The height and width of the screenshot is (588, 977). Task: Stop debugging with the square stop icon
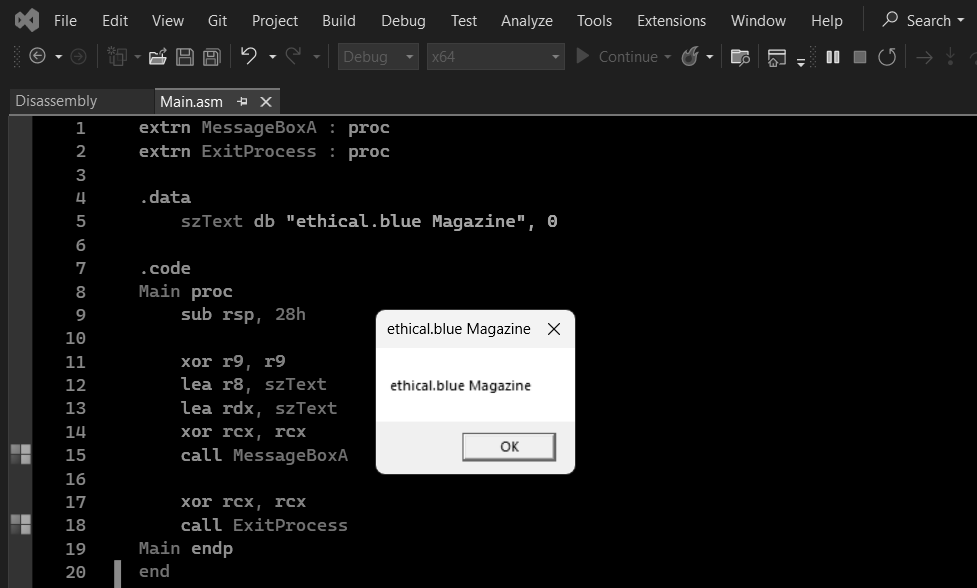(860, 57)
